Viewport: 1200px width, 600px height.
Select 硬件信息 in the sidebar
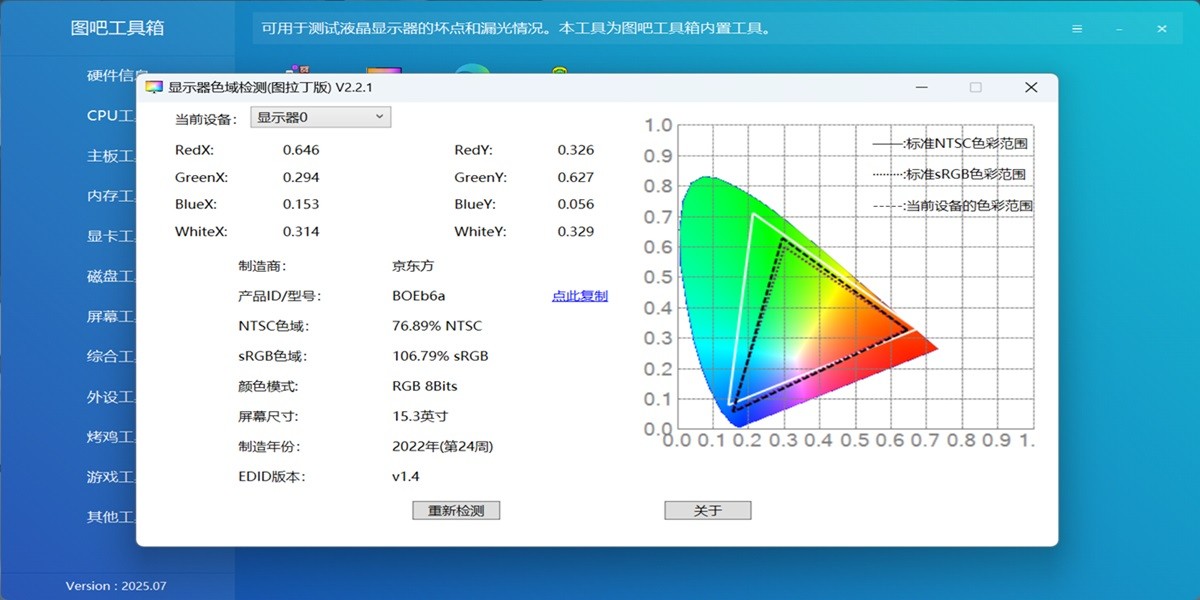(112, 75)
